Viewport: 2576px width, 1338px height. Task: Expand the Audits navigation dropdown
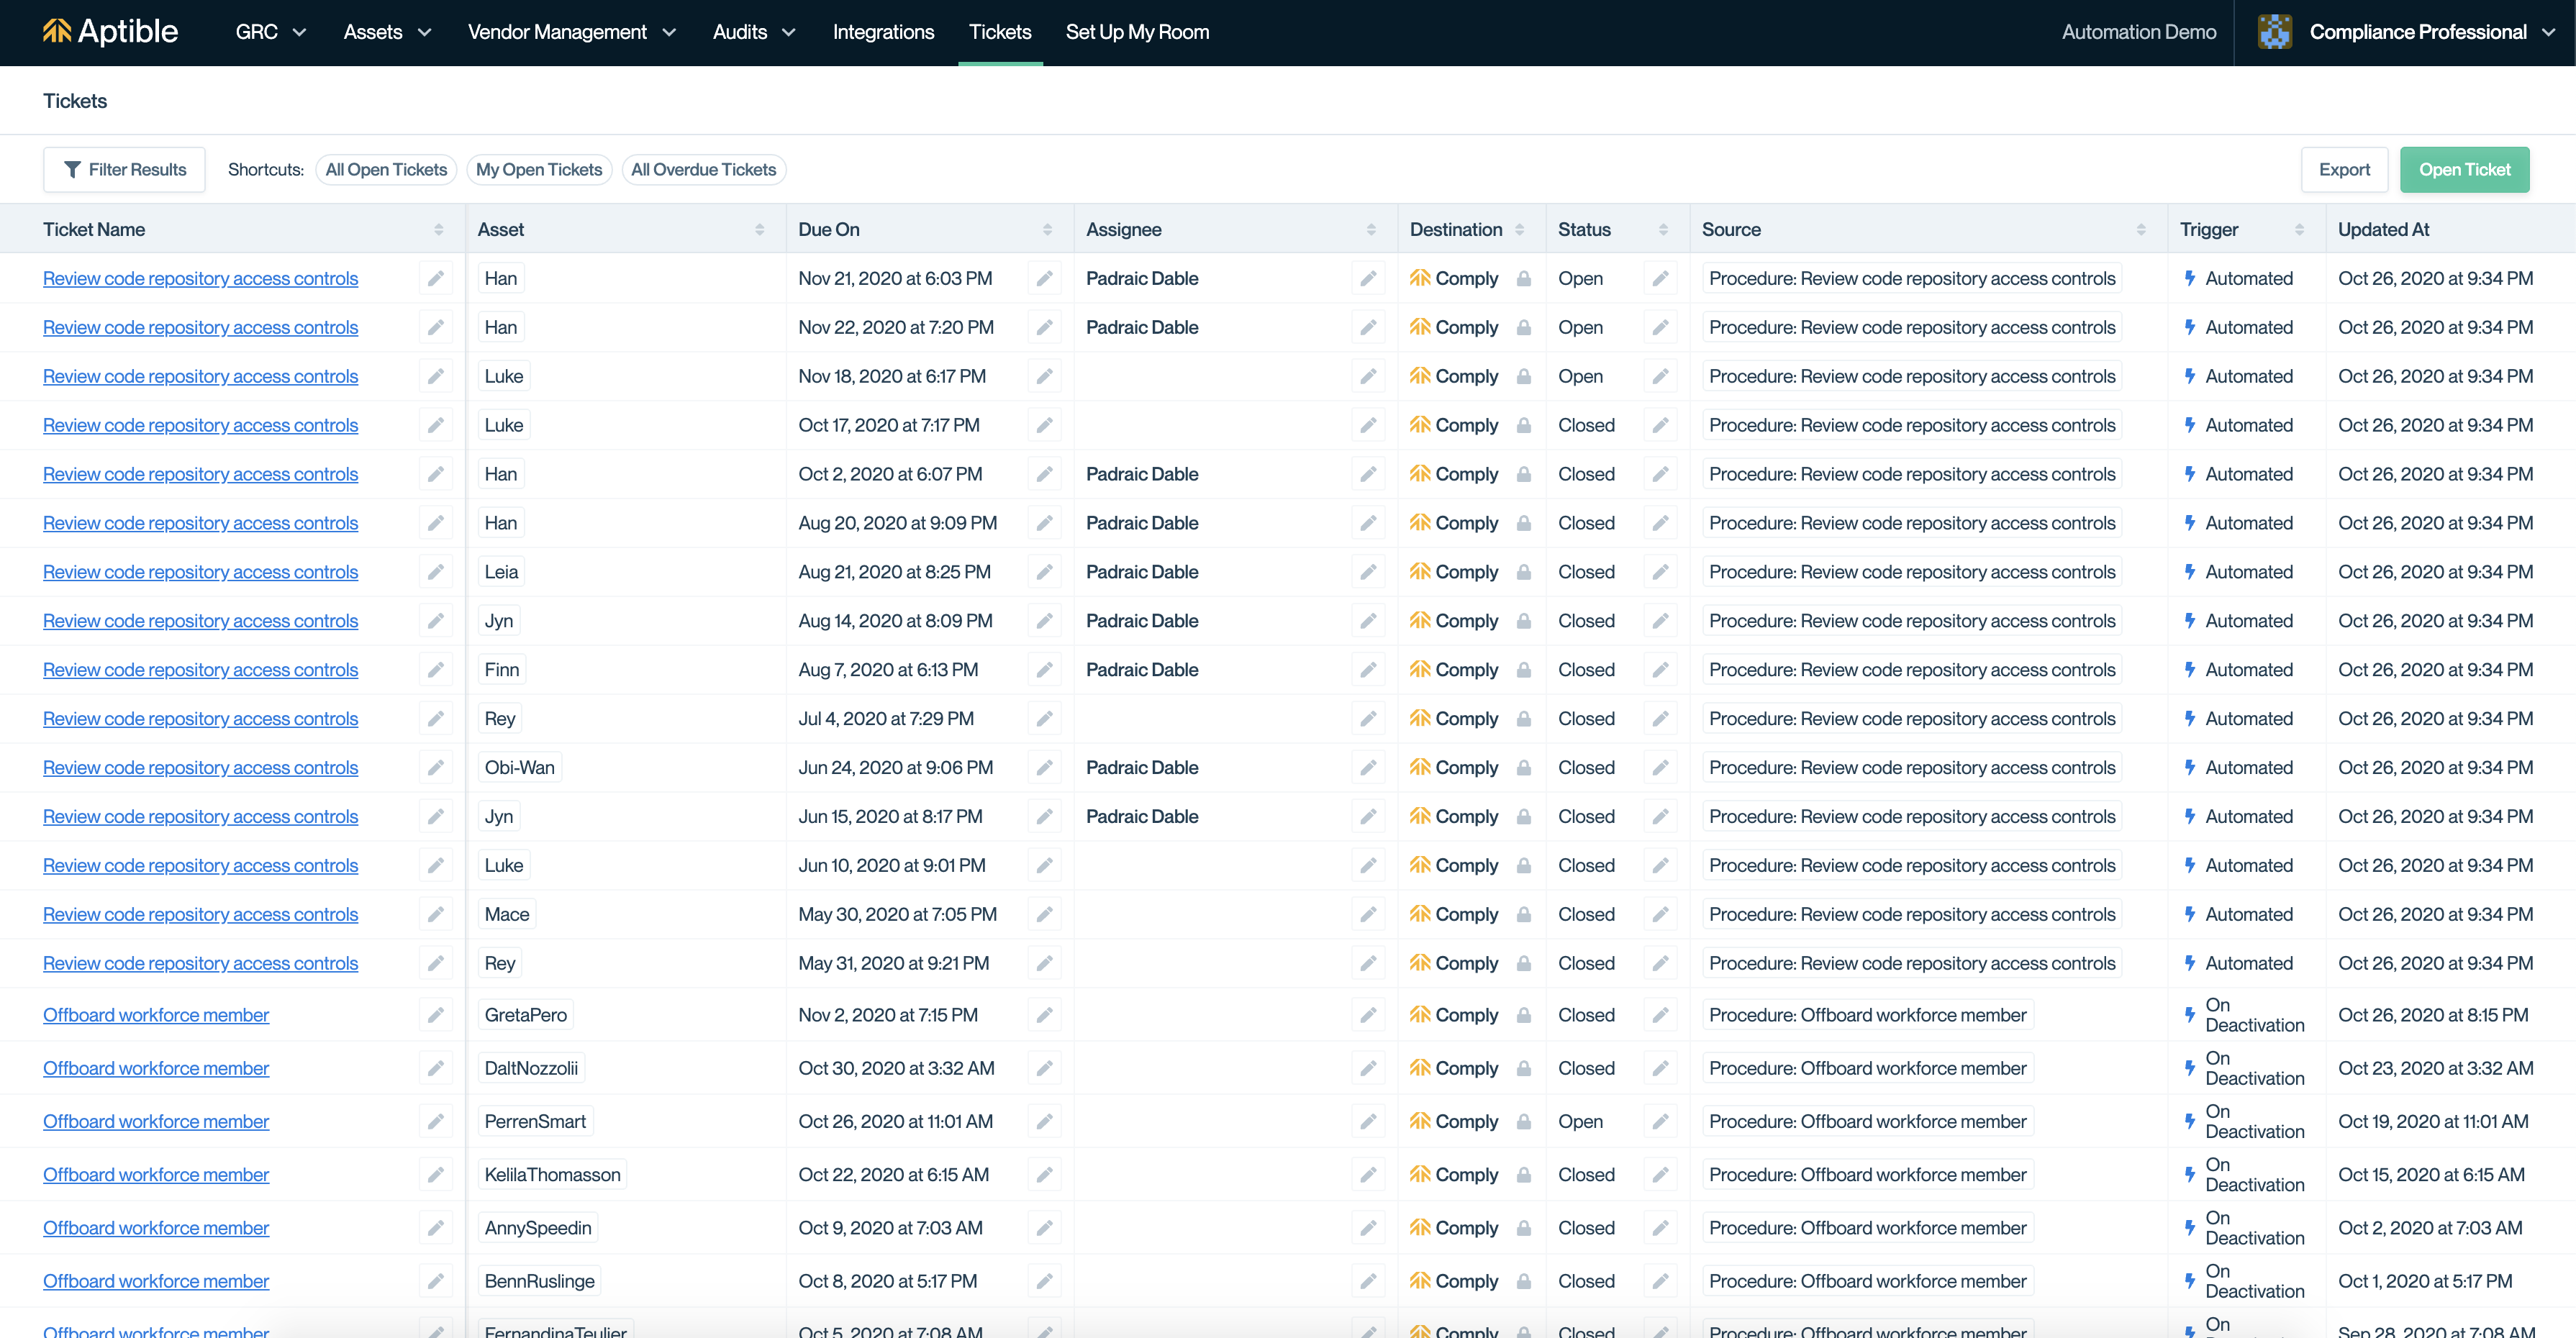coord(753,32)
